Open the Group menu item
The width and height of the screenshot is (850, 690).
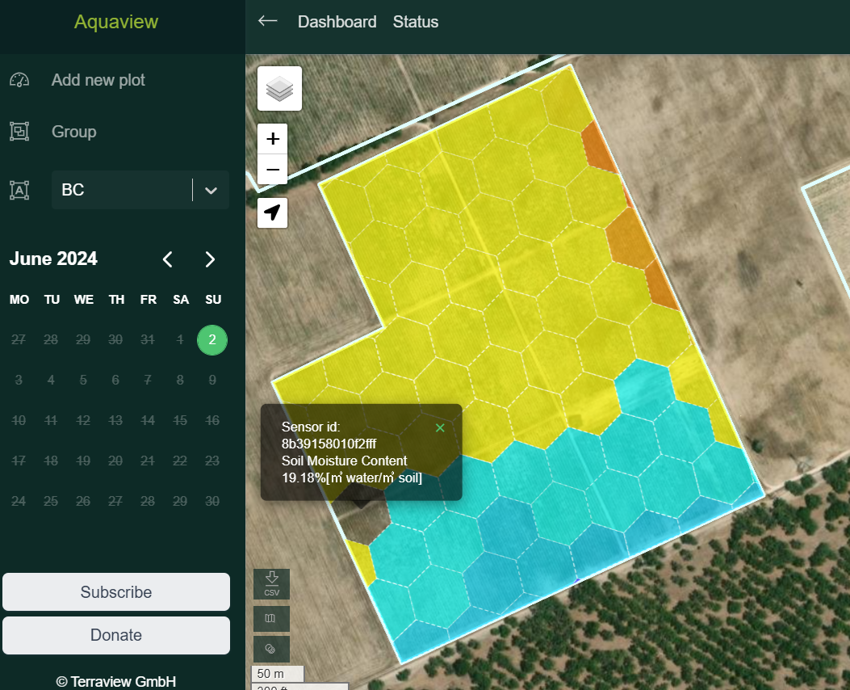[x=73, y=132]
